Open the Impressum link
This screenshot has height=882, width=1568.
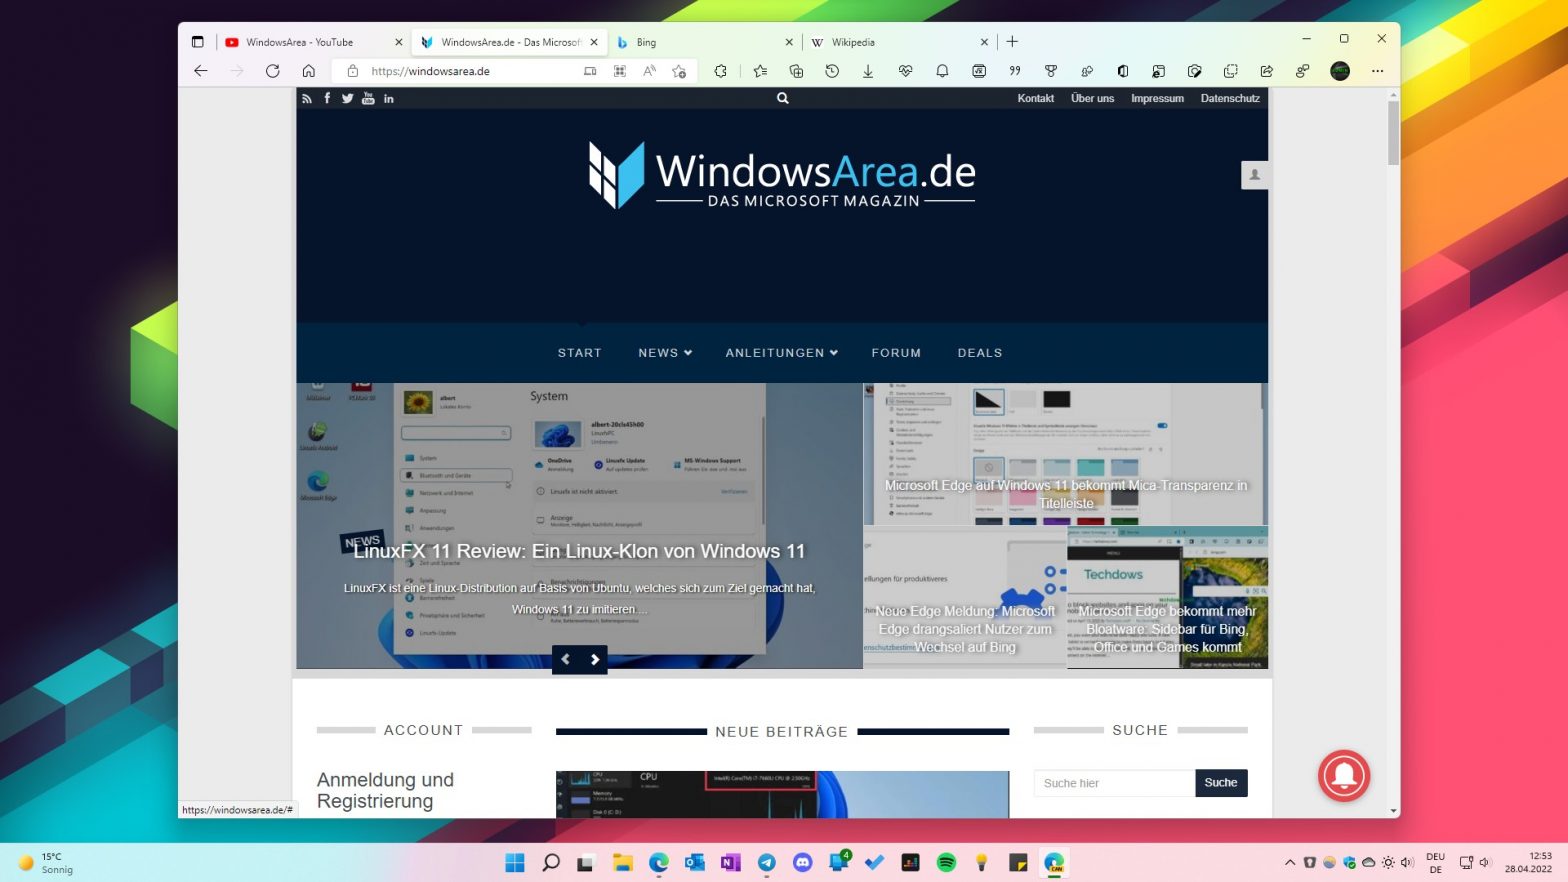pyautogui.click(x=1157, y=98)
